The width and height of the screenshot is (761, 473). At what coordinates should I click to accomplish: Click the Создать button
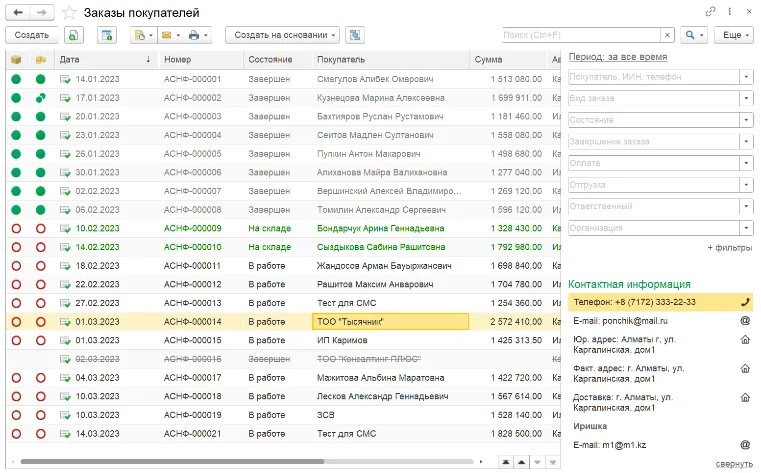[32, 35]
